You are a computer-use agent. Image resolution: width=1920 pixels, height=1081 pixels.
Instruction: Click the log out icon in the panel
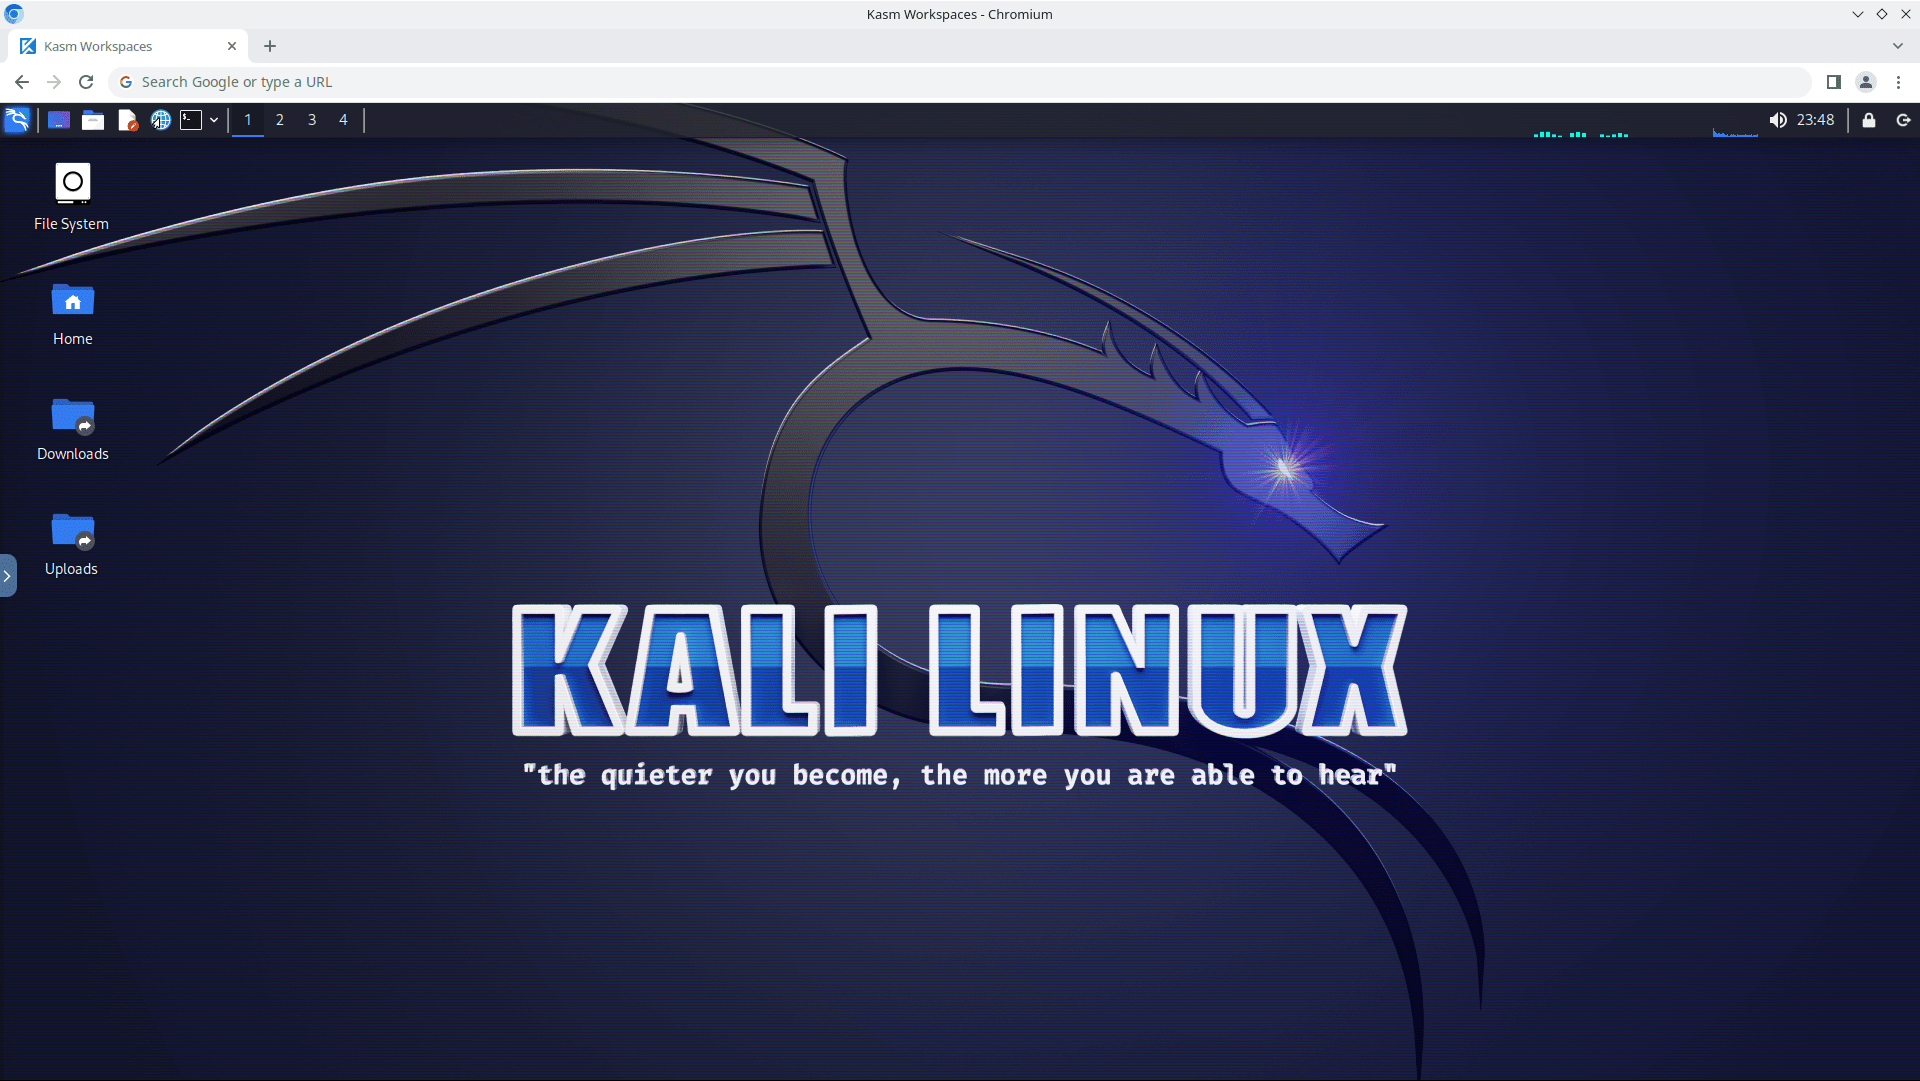[1903, 120]
